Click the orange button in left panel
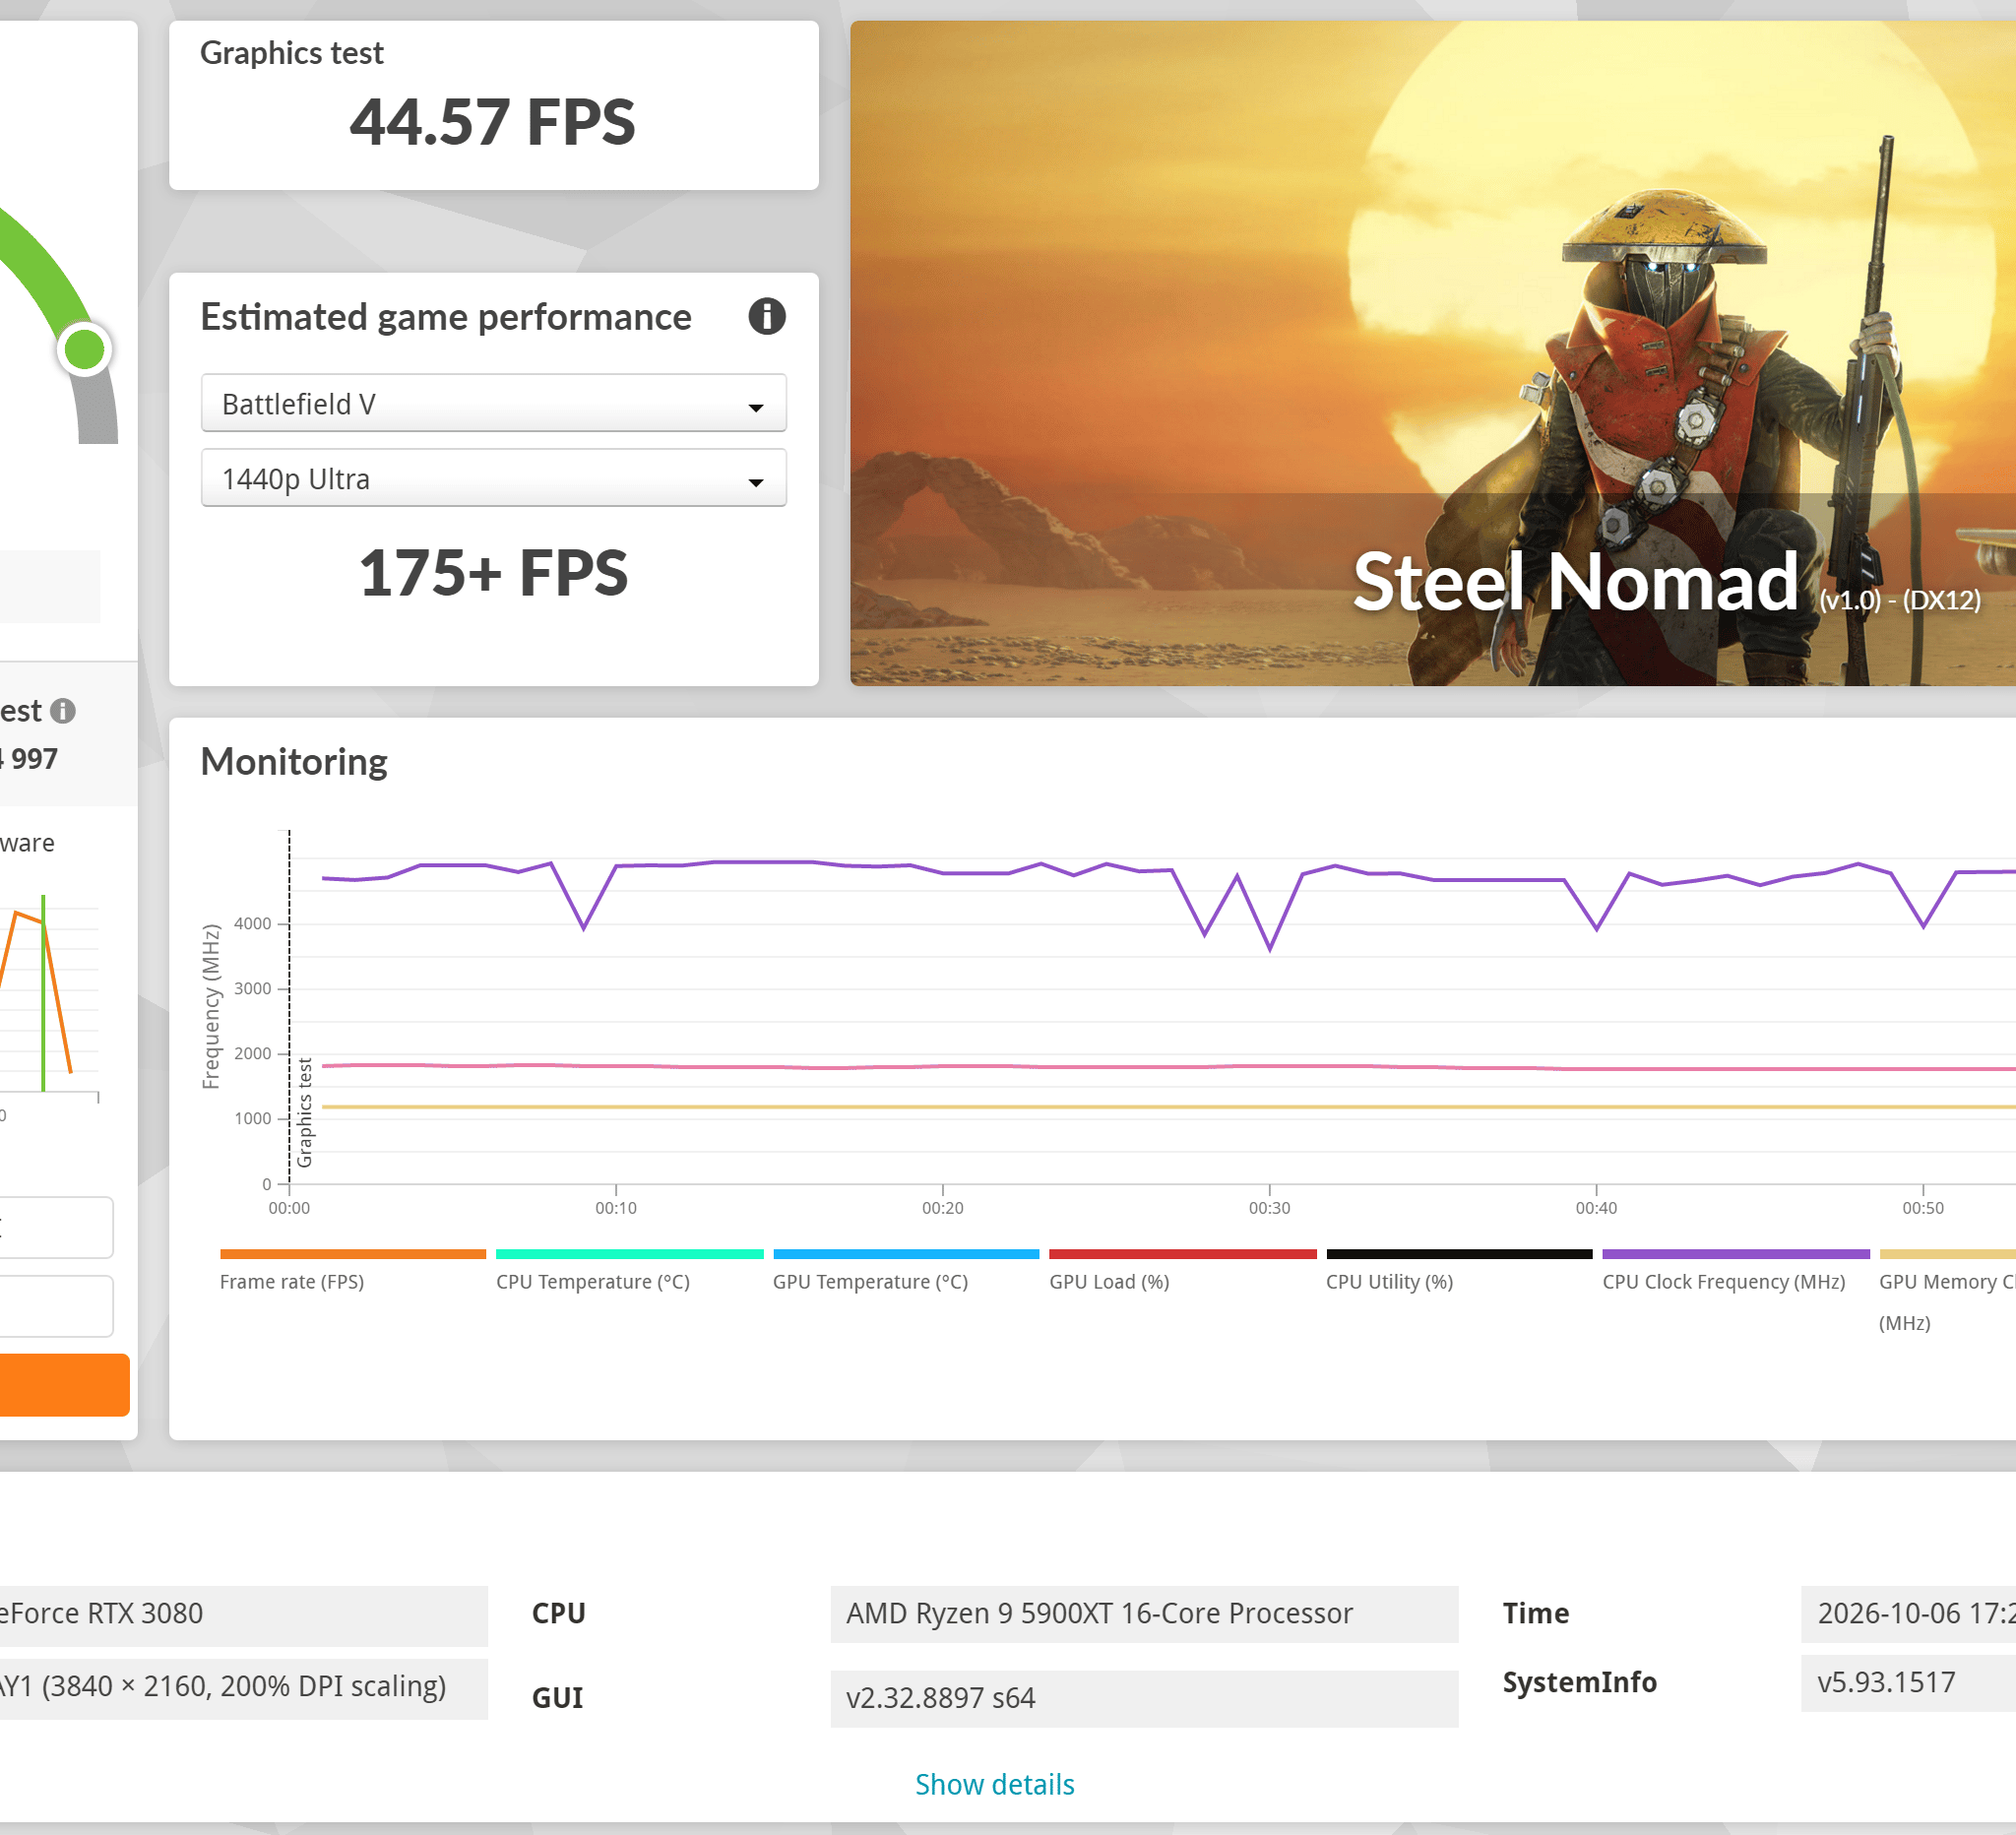Viewport: 2016px width, 1835px height. coord(65,1385)
